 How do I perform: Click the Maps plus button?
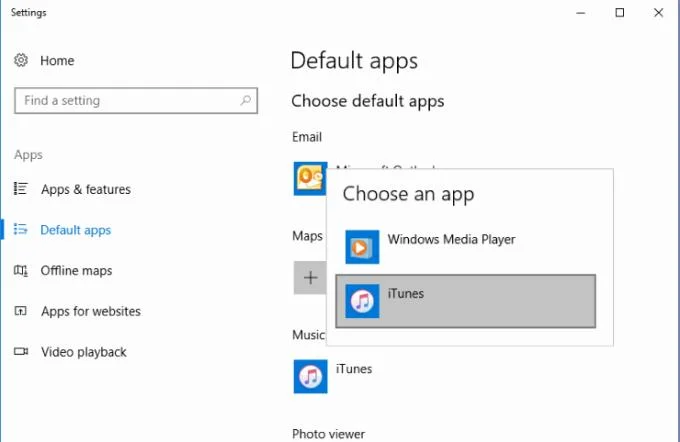click(x=310, y=278)
